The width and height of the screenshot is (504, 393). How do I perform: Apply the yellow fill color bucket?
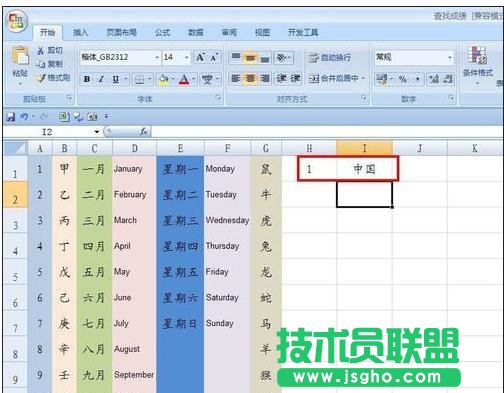[164, 79]
